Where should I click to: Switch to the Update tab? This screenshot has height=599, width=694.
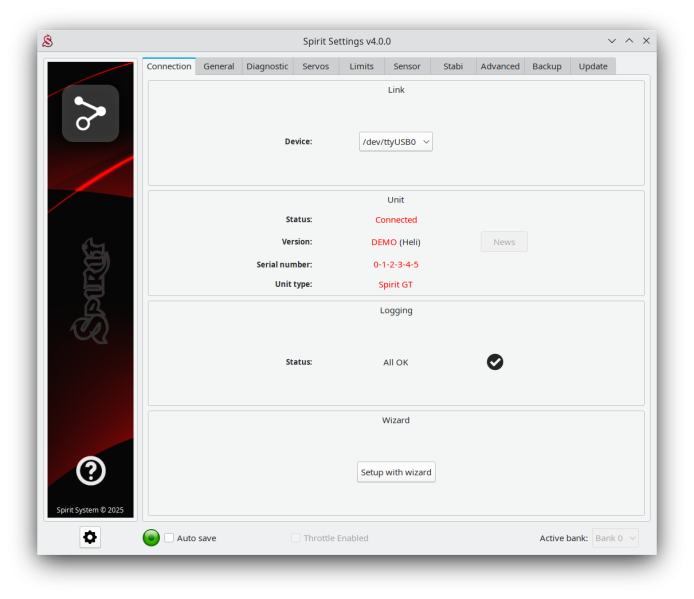(x=593, y=66)
